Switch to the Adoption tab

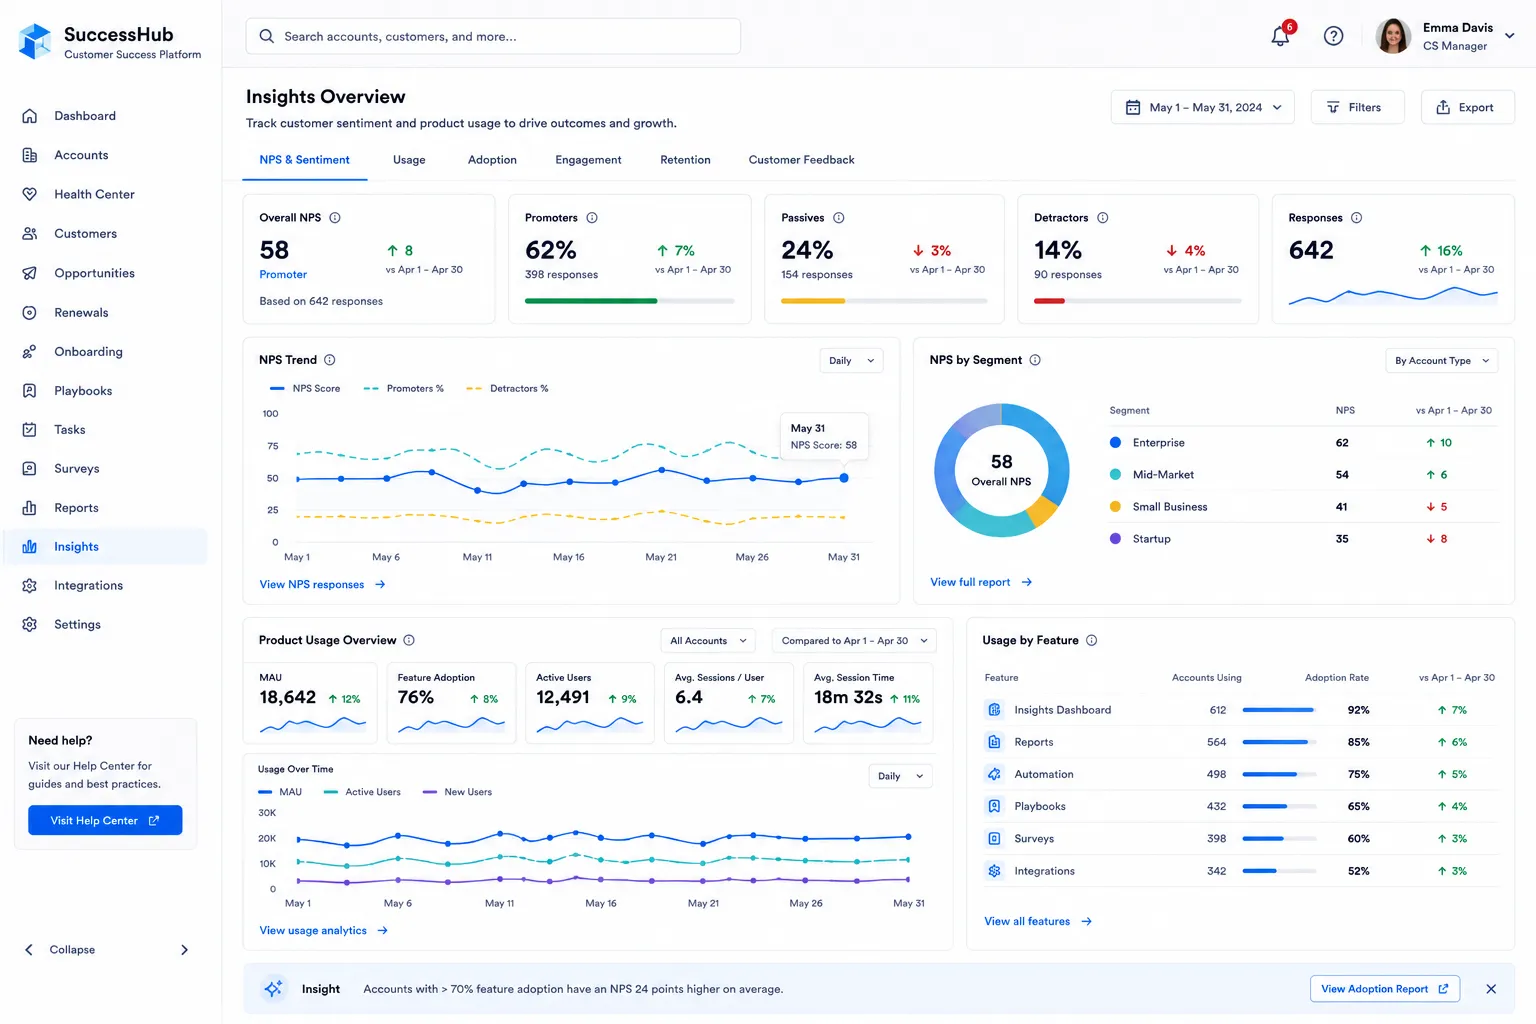[492, 160]
